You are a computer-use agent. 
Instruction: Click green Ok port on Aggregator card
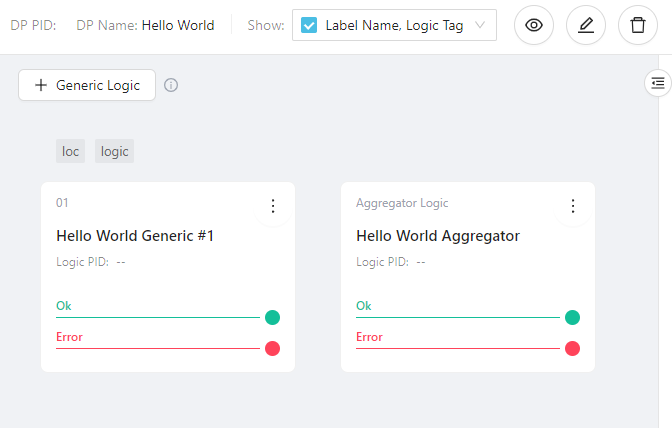coord(572,318)
